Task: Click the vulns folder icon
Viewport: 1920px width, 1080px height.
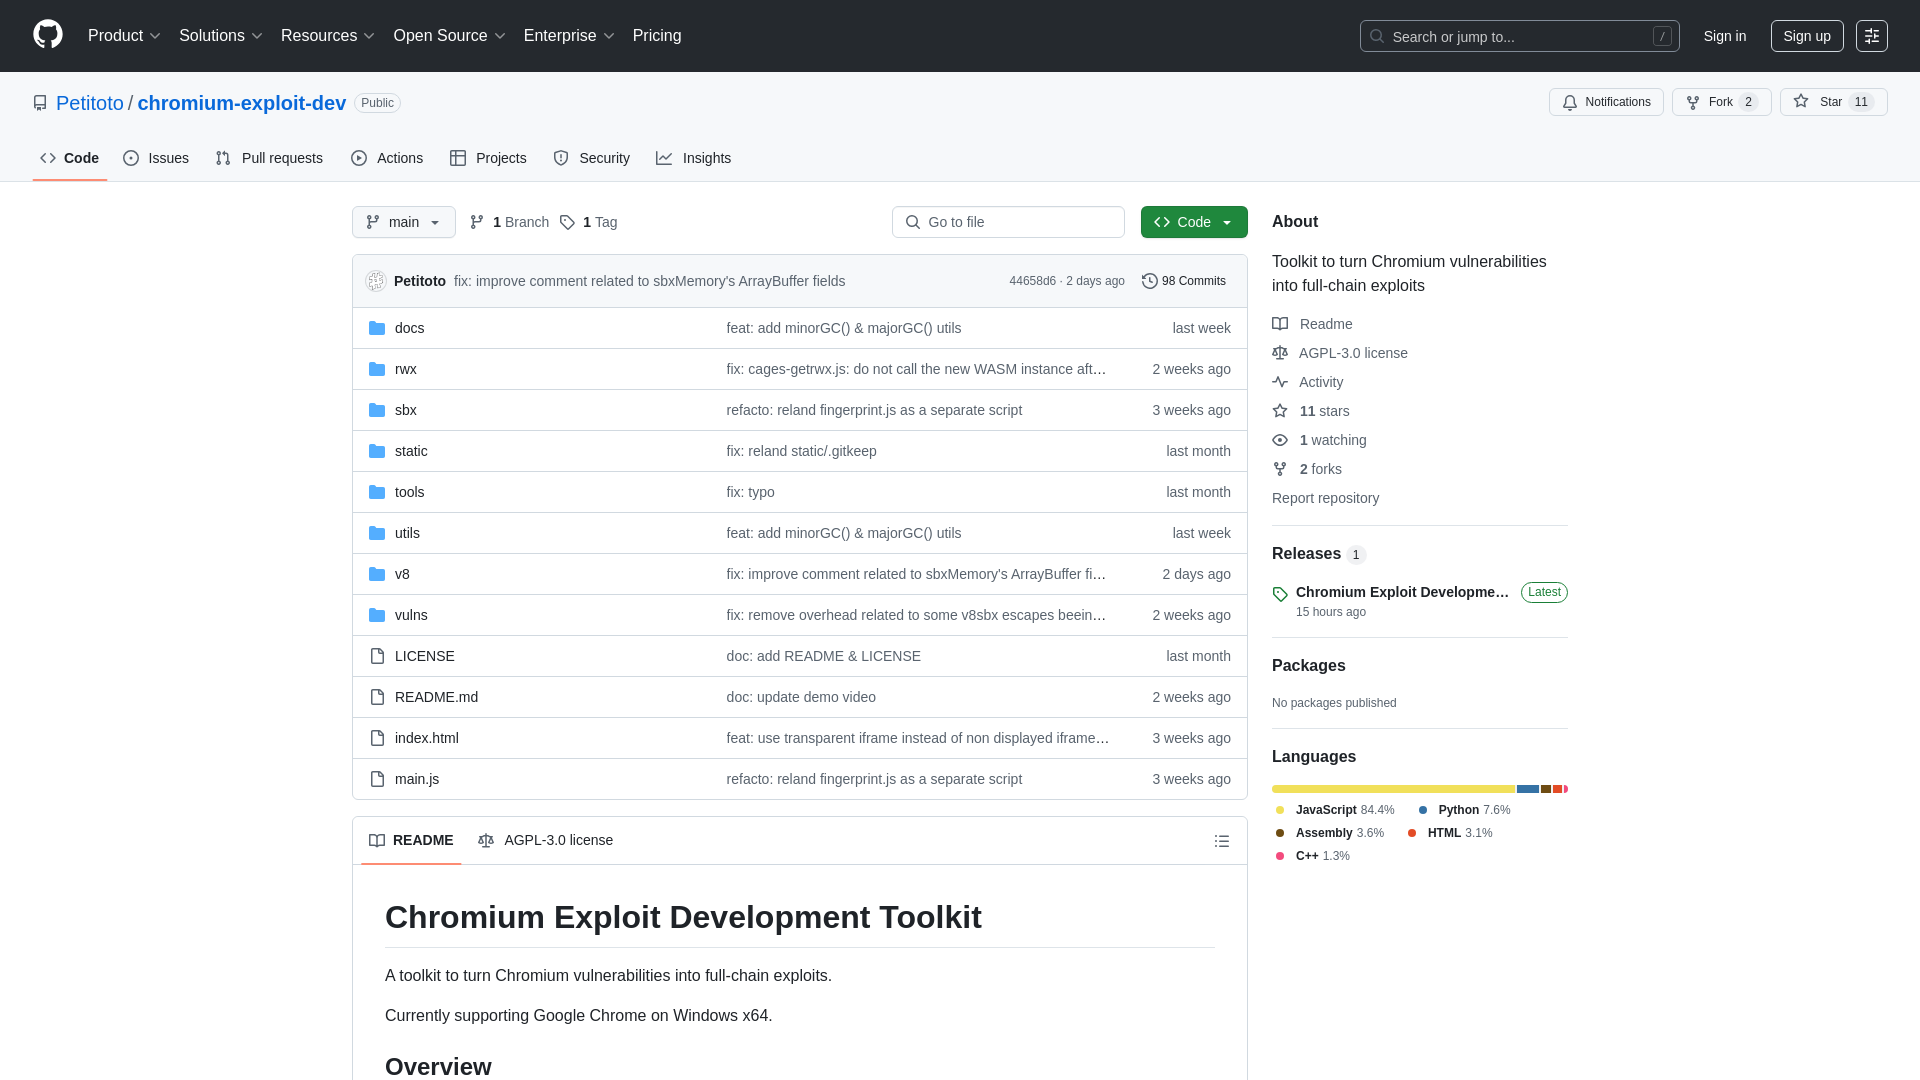Action: [377, 615]
